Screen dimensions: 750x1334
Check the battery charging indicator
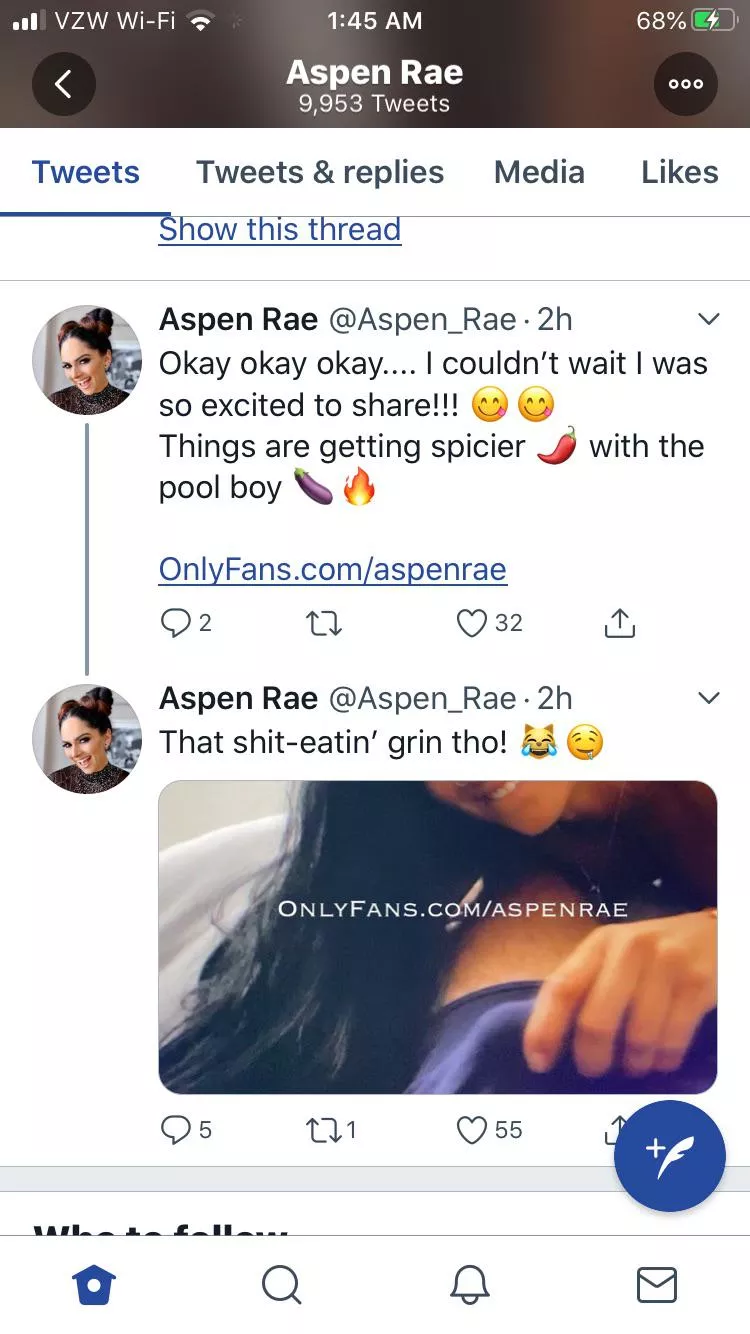point(712,20)
